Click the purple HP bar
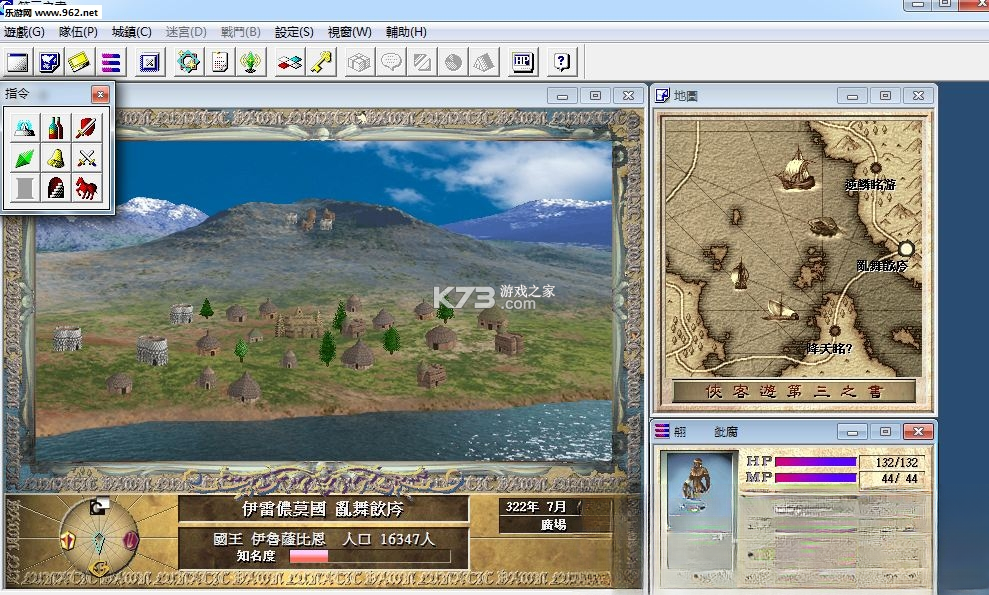Screen dimensions: 989x595 816,462
